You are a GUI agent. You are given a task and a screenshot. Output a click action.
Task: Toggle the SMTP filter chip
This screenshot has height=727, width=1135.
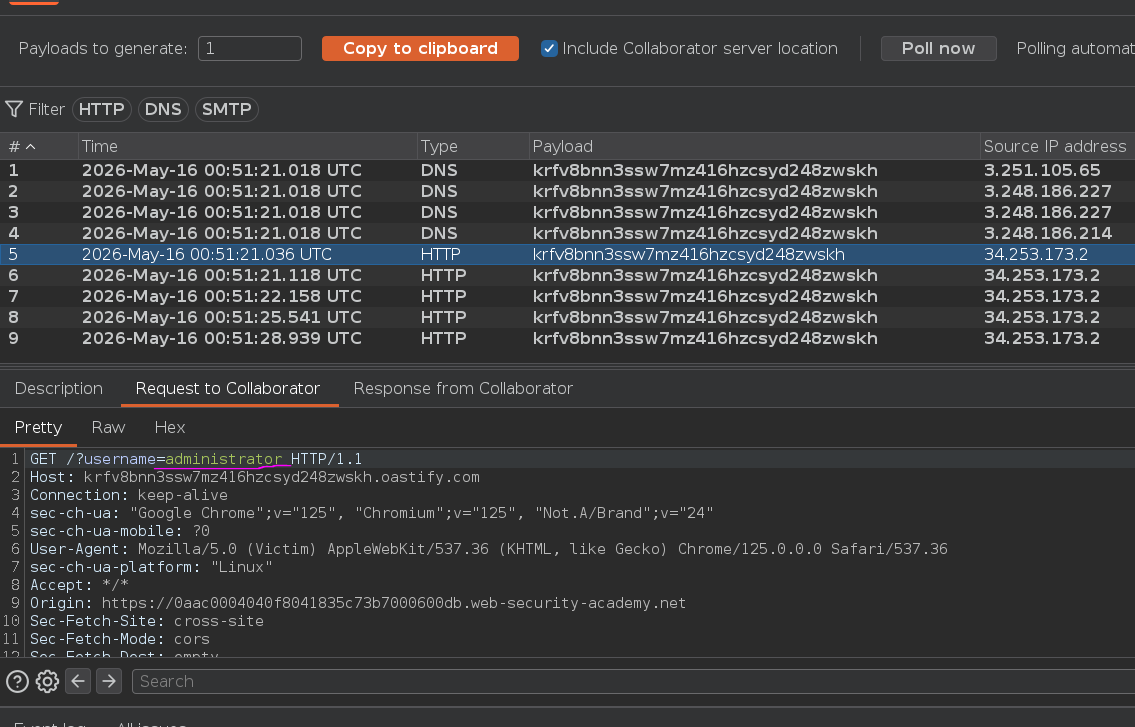[x=227, y=109]
